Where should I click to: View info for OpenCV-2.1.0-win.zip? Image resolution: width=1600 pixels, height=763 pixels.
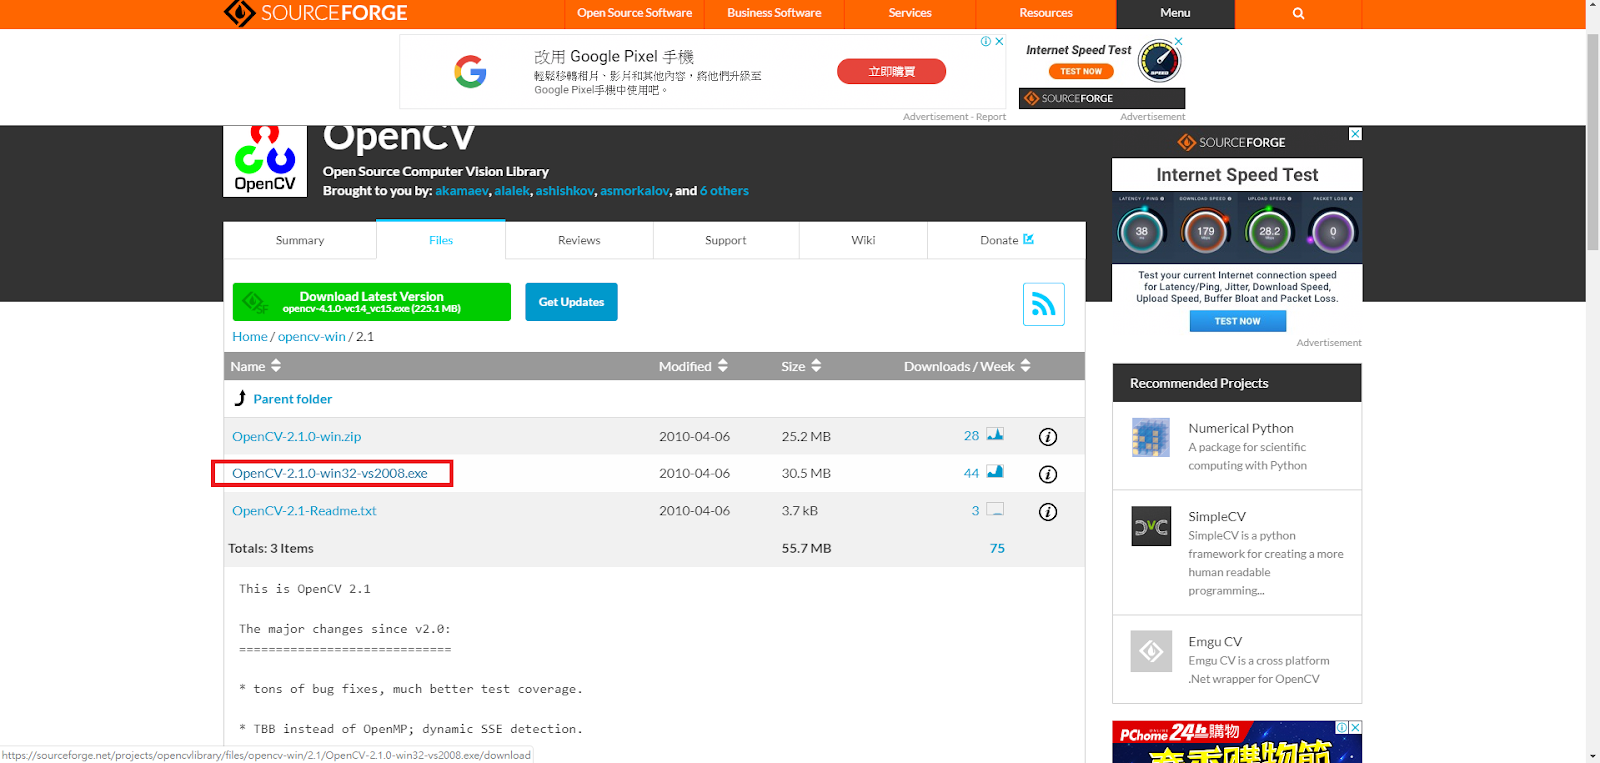pyautogui.click(x=1048, y=437)
